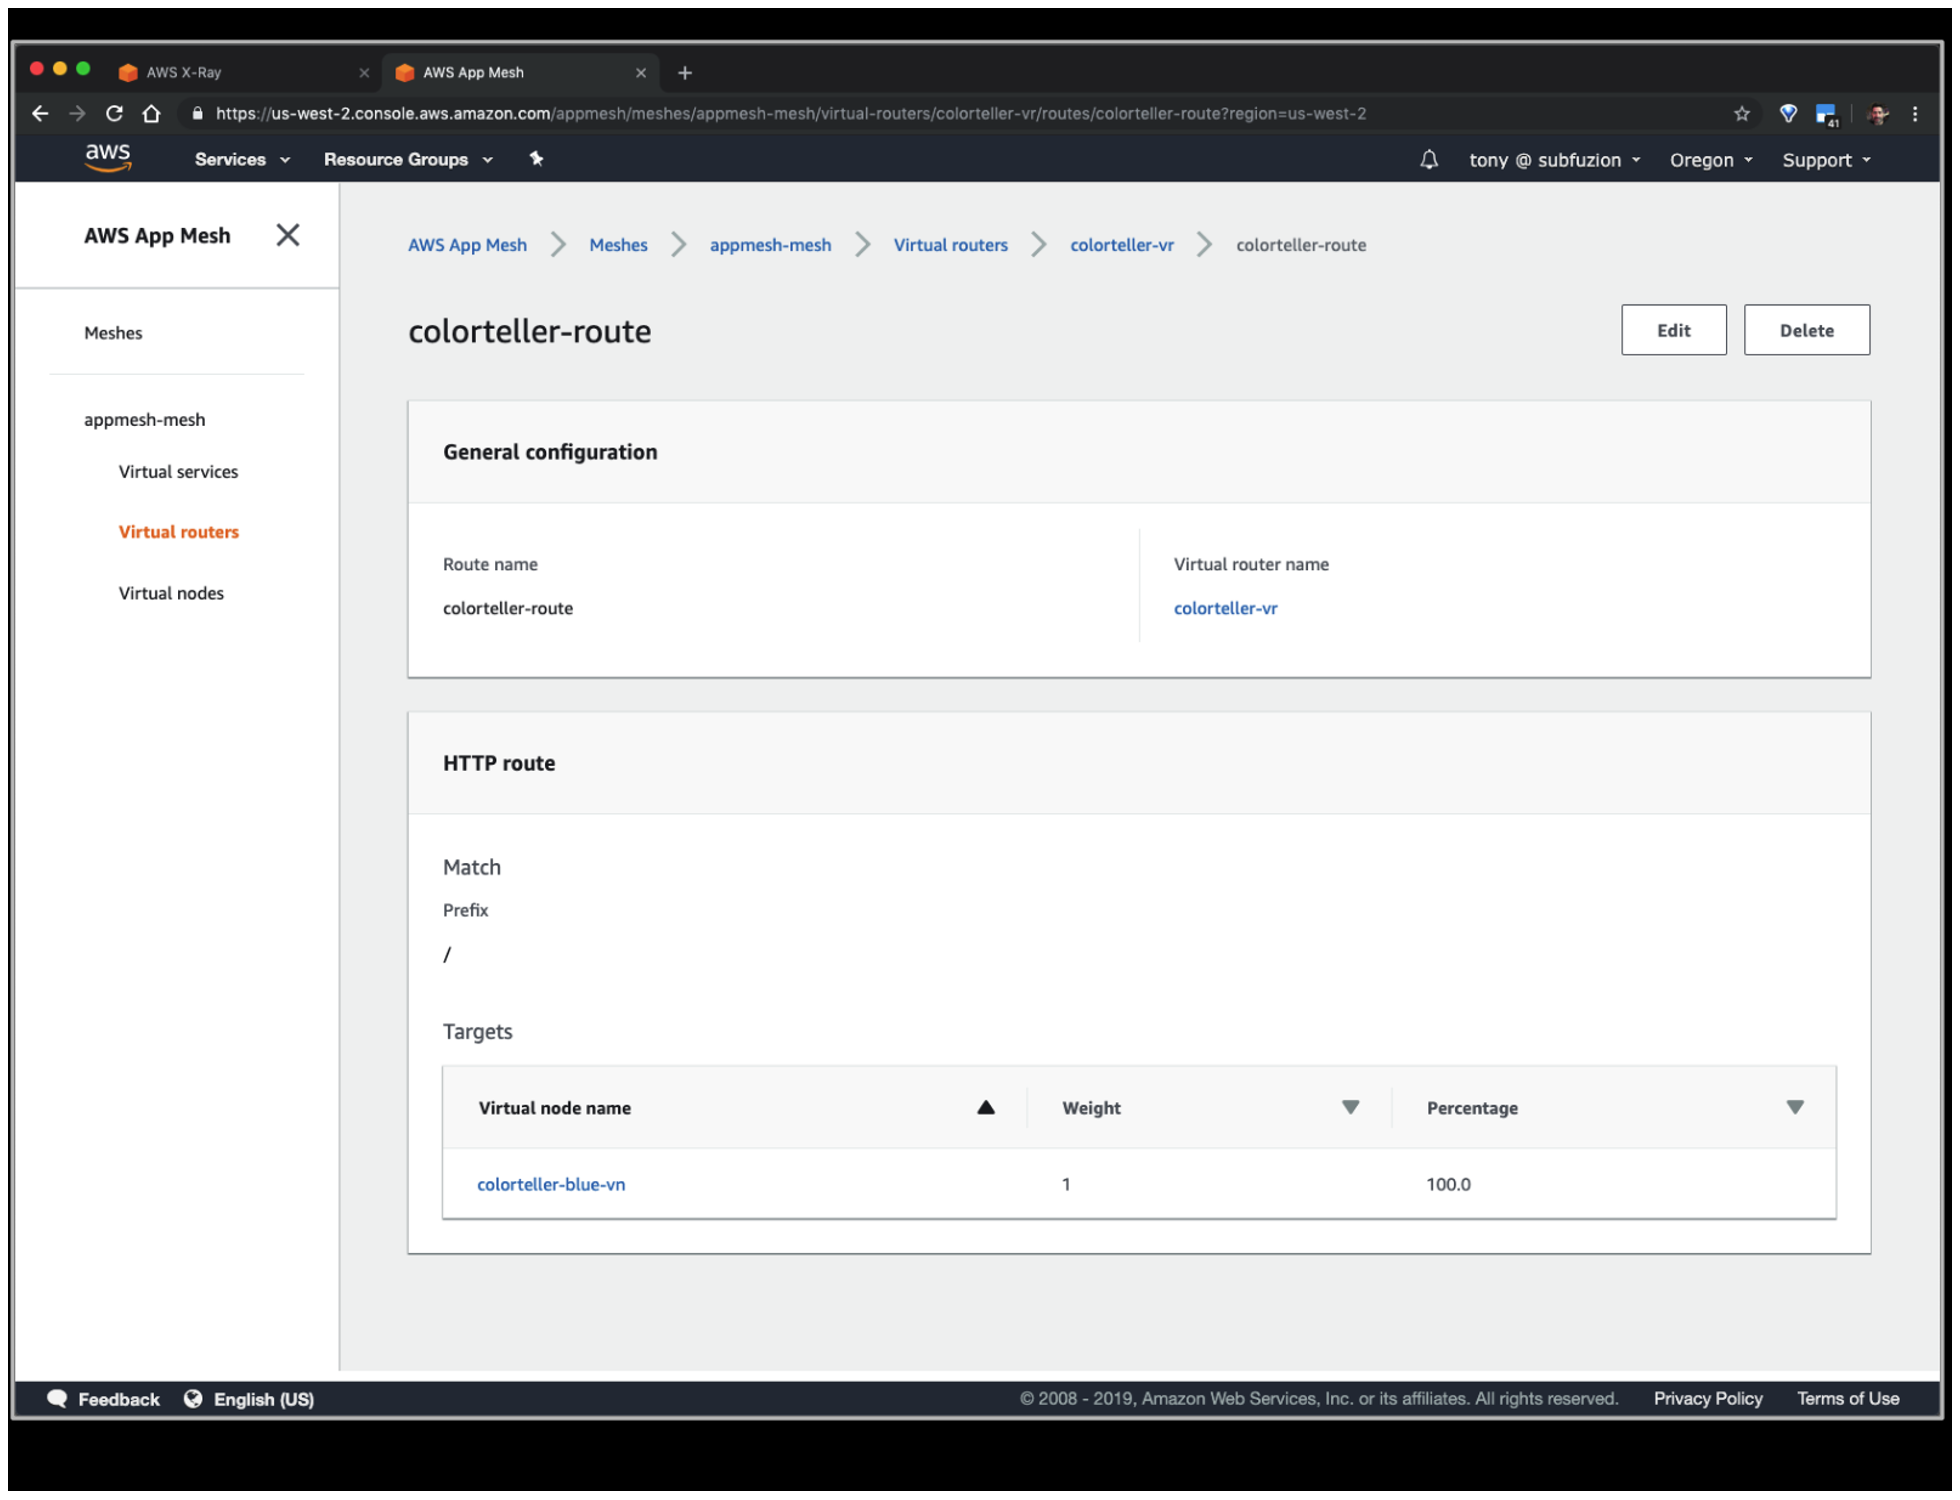
Task: Open the colorteller-blue-vn node link
Action: click(551, 1184)
